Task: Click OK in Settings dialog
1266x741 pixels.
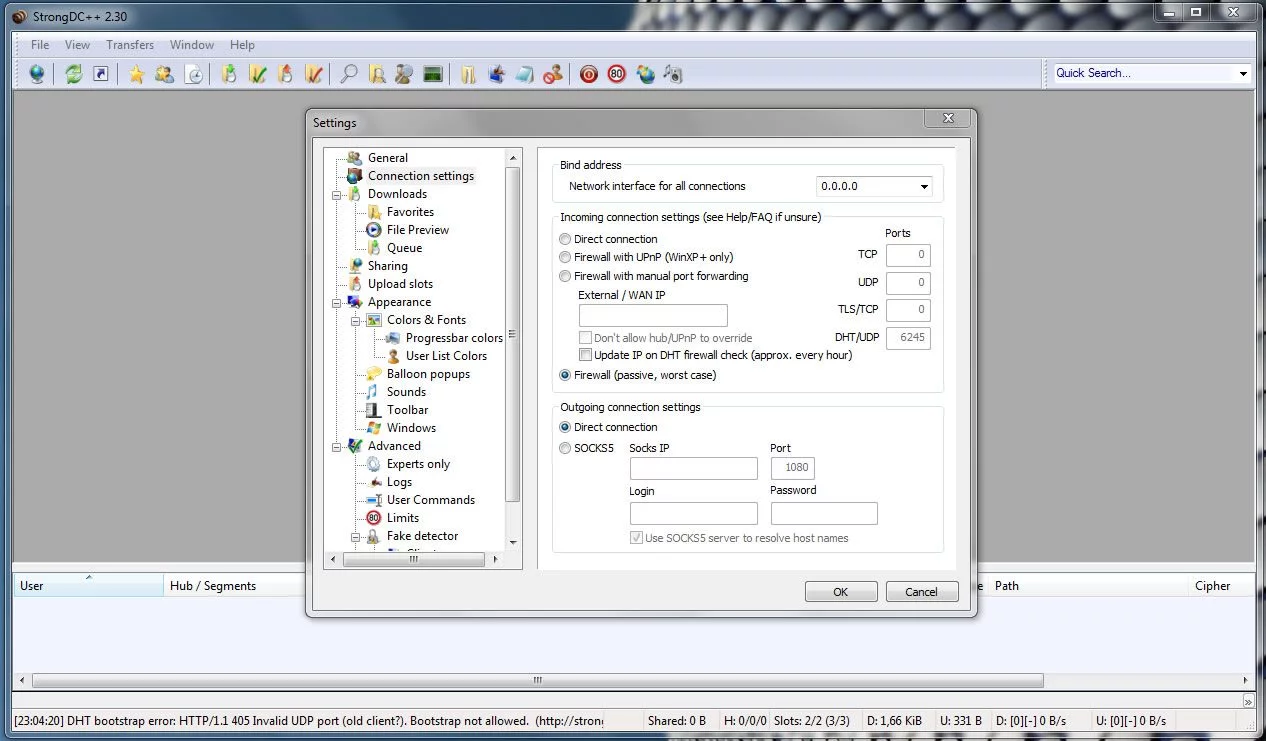Action: (841, 592)
